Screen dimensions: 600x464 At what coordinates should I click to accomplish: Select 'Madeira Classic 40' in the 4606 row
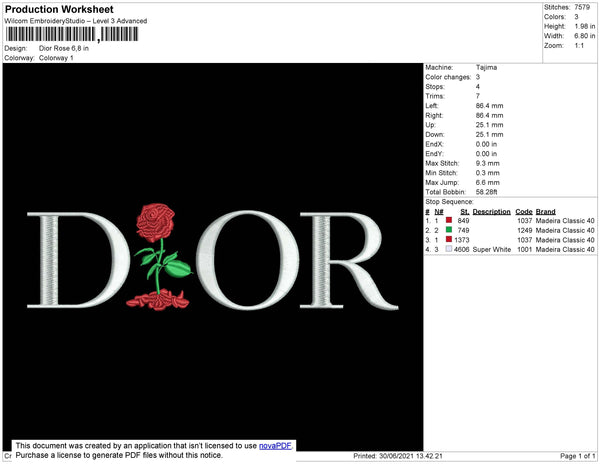(565, 249)
